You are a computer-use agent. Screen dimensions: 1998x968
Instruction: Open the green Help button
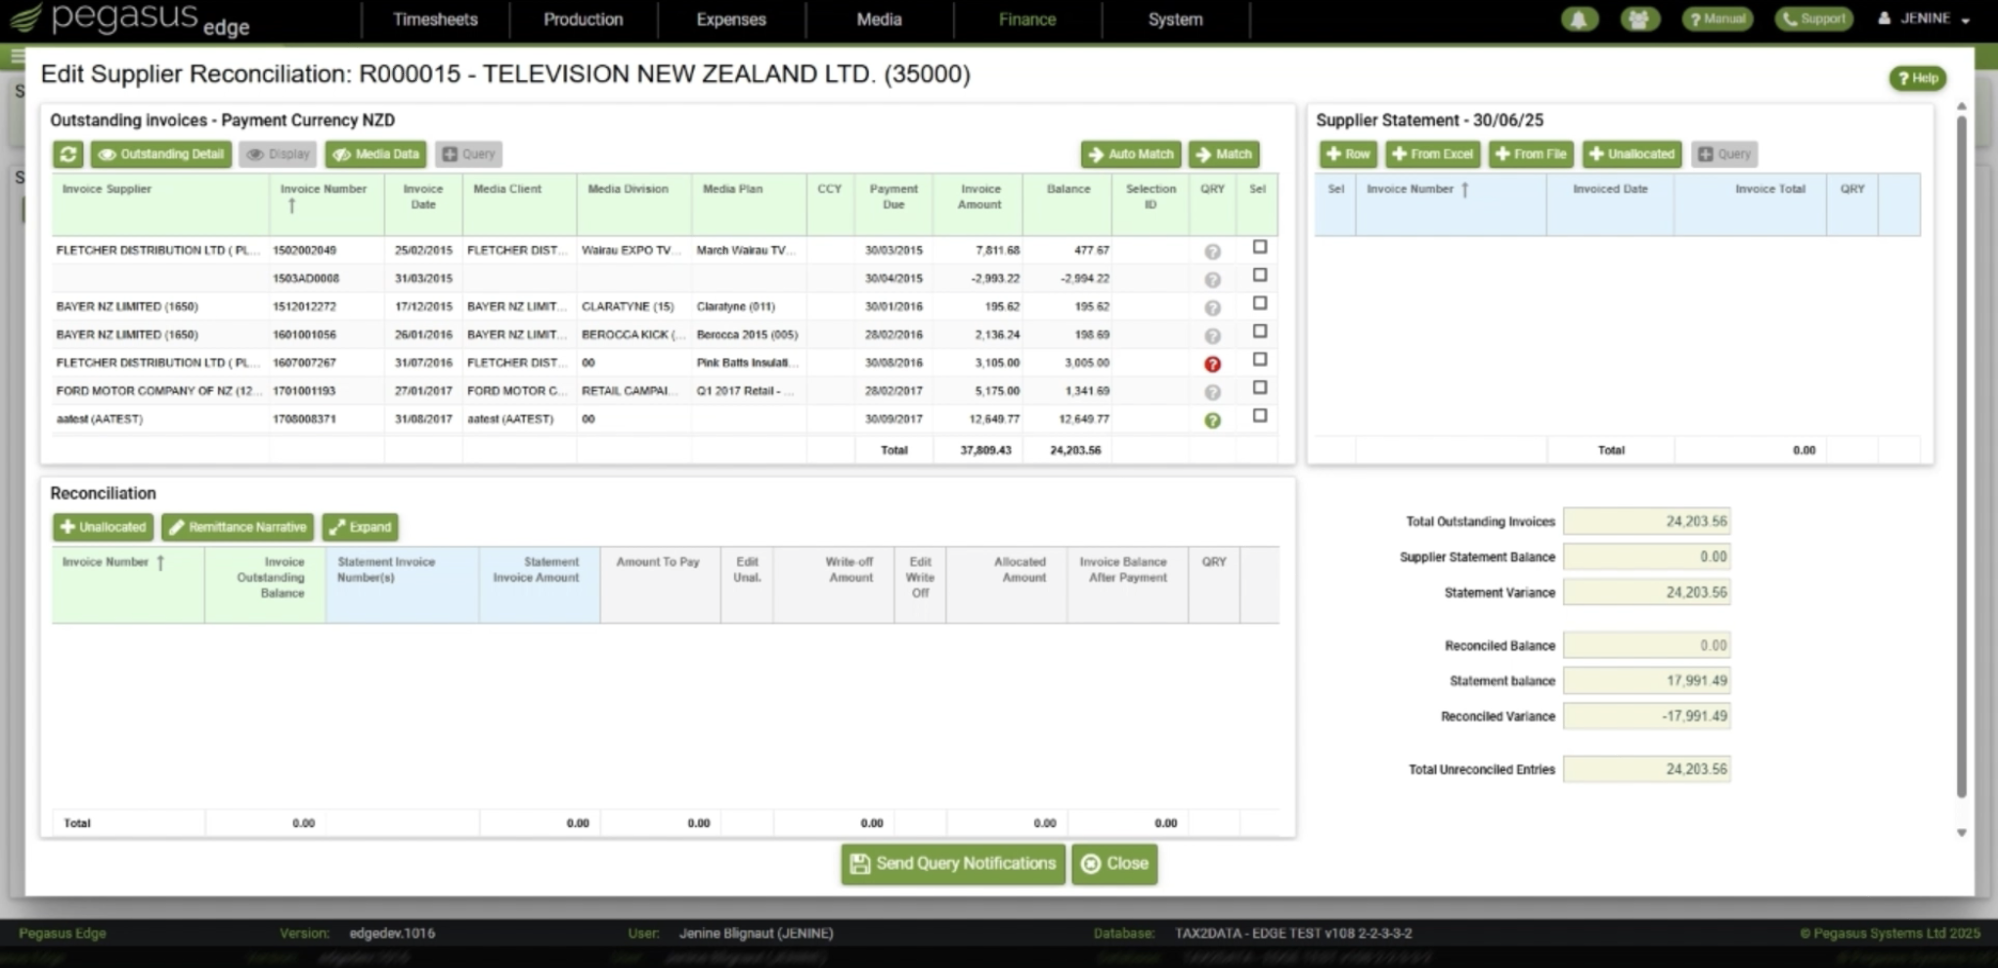[1917, 78]
